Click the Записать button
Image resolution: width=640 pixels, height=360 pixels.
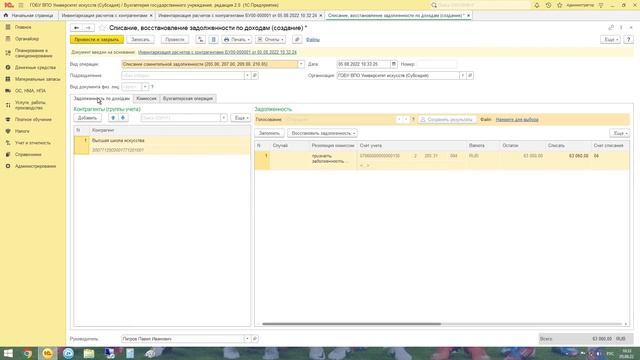140,40
